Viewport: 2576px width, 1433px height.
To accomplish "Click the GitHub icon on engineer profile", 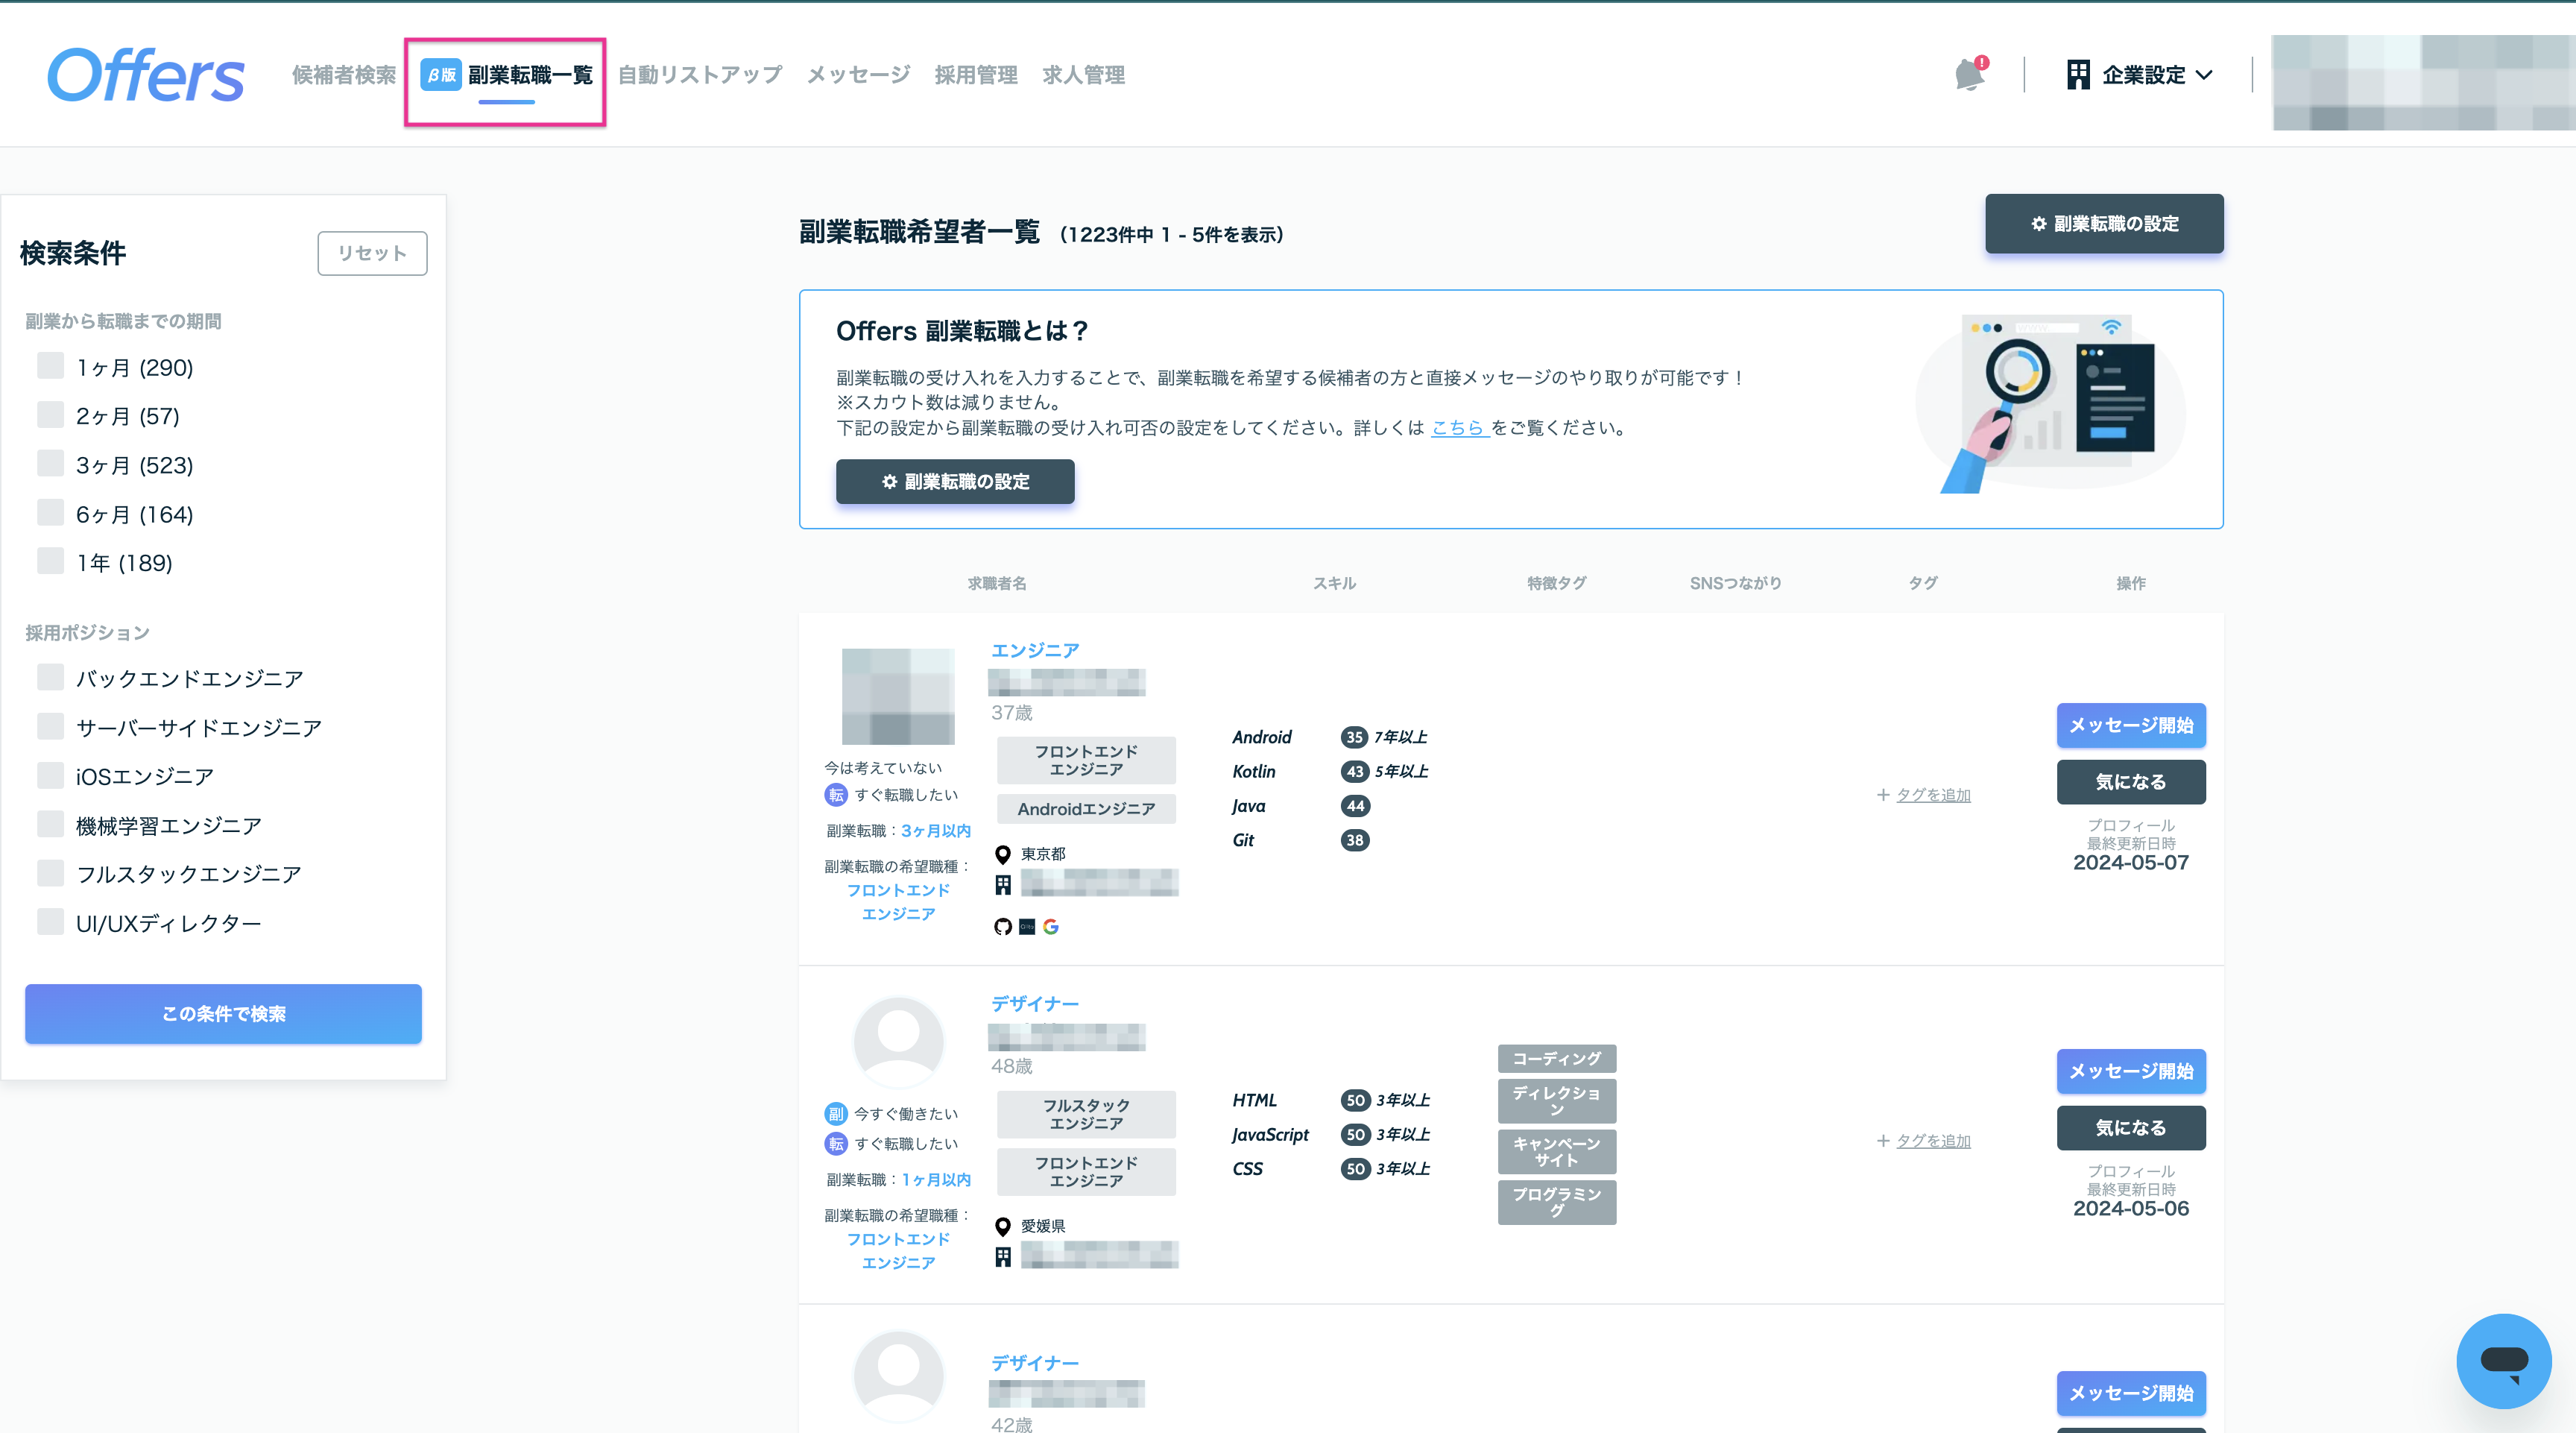I will 1002,927.
